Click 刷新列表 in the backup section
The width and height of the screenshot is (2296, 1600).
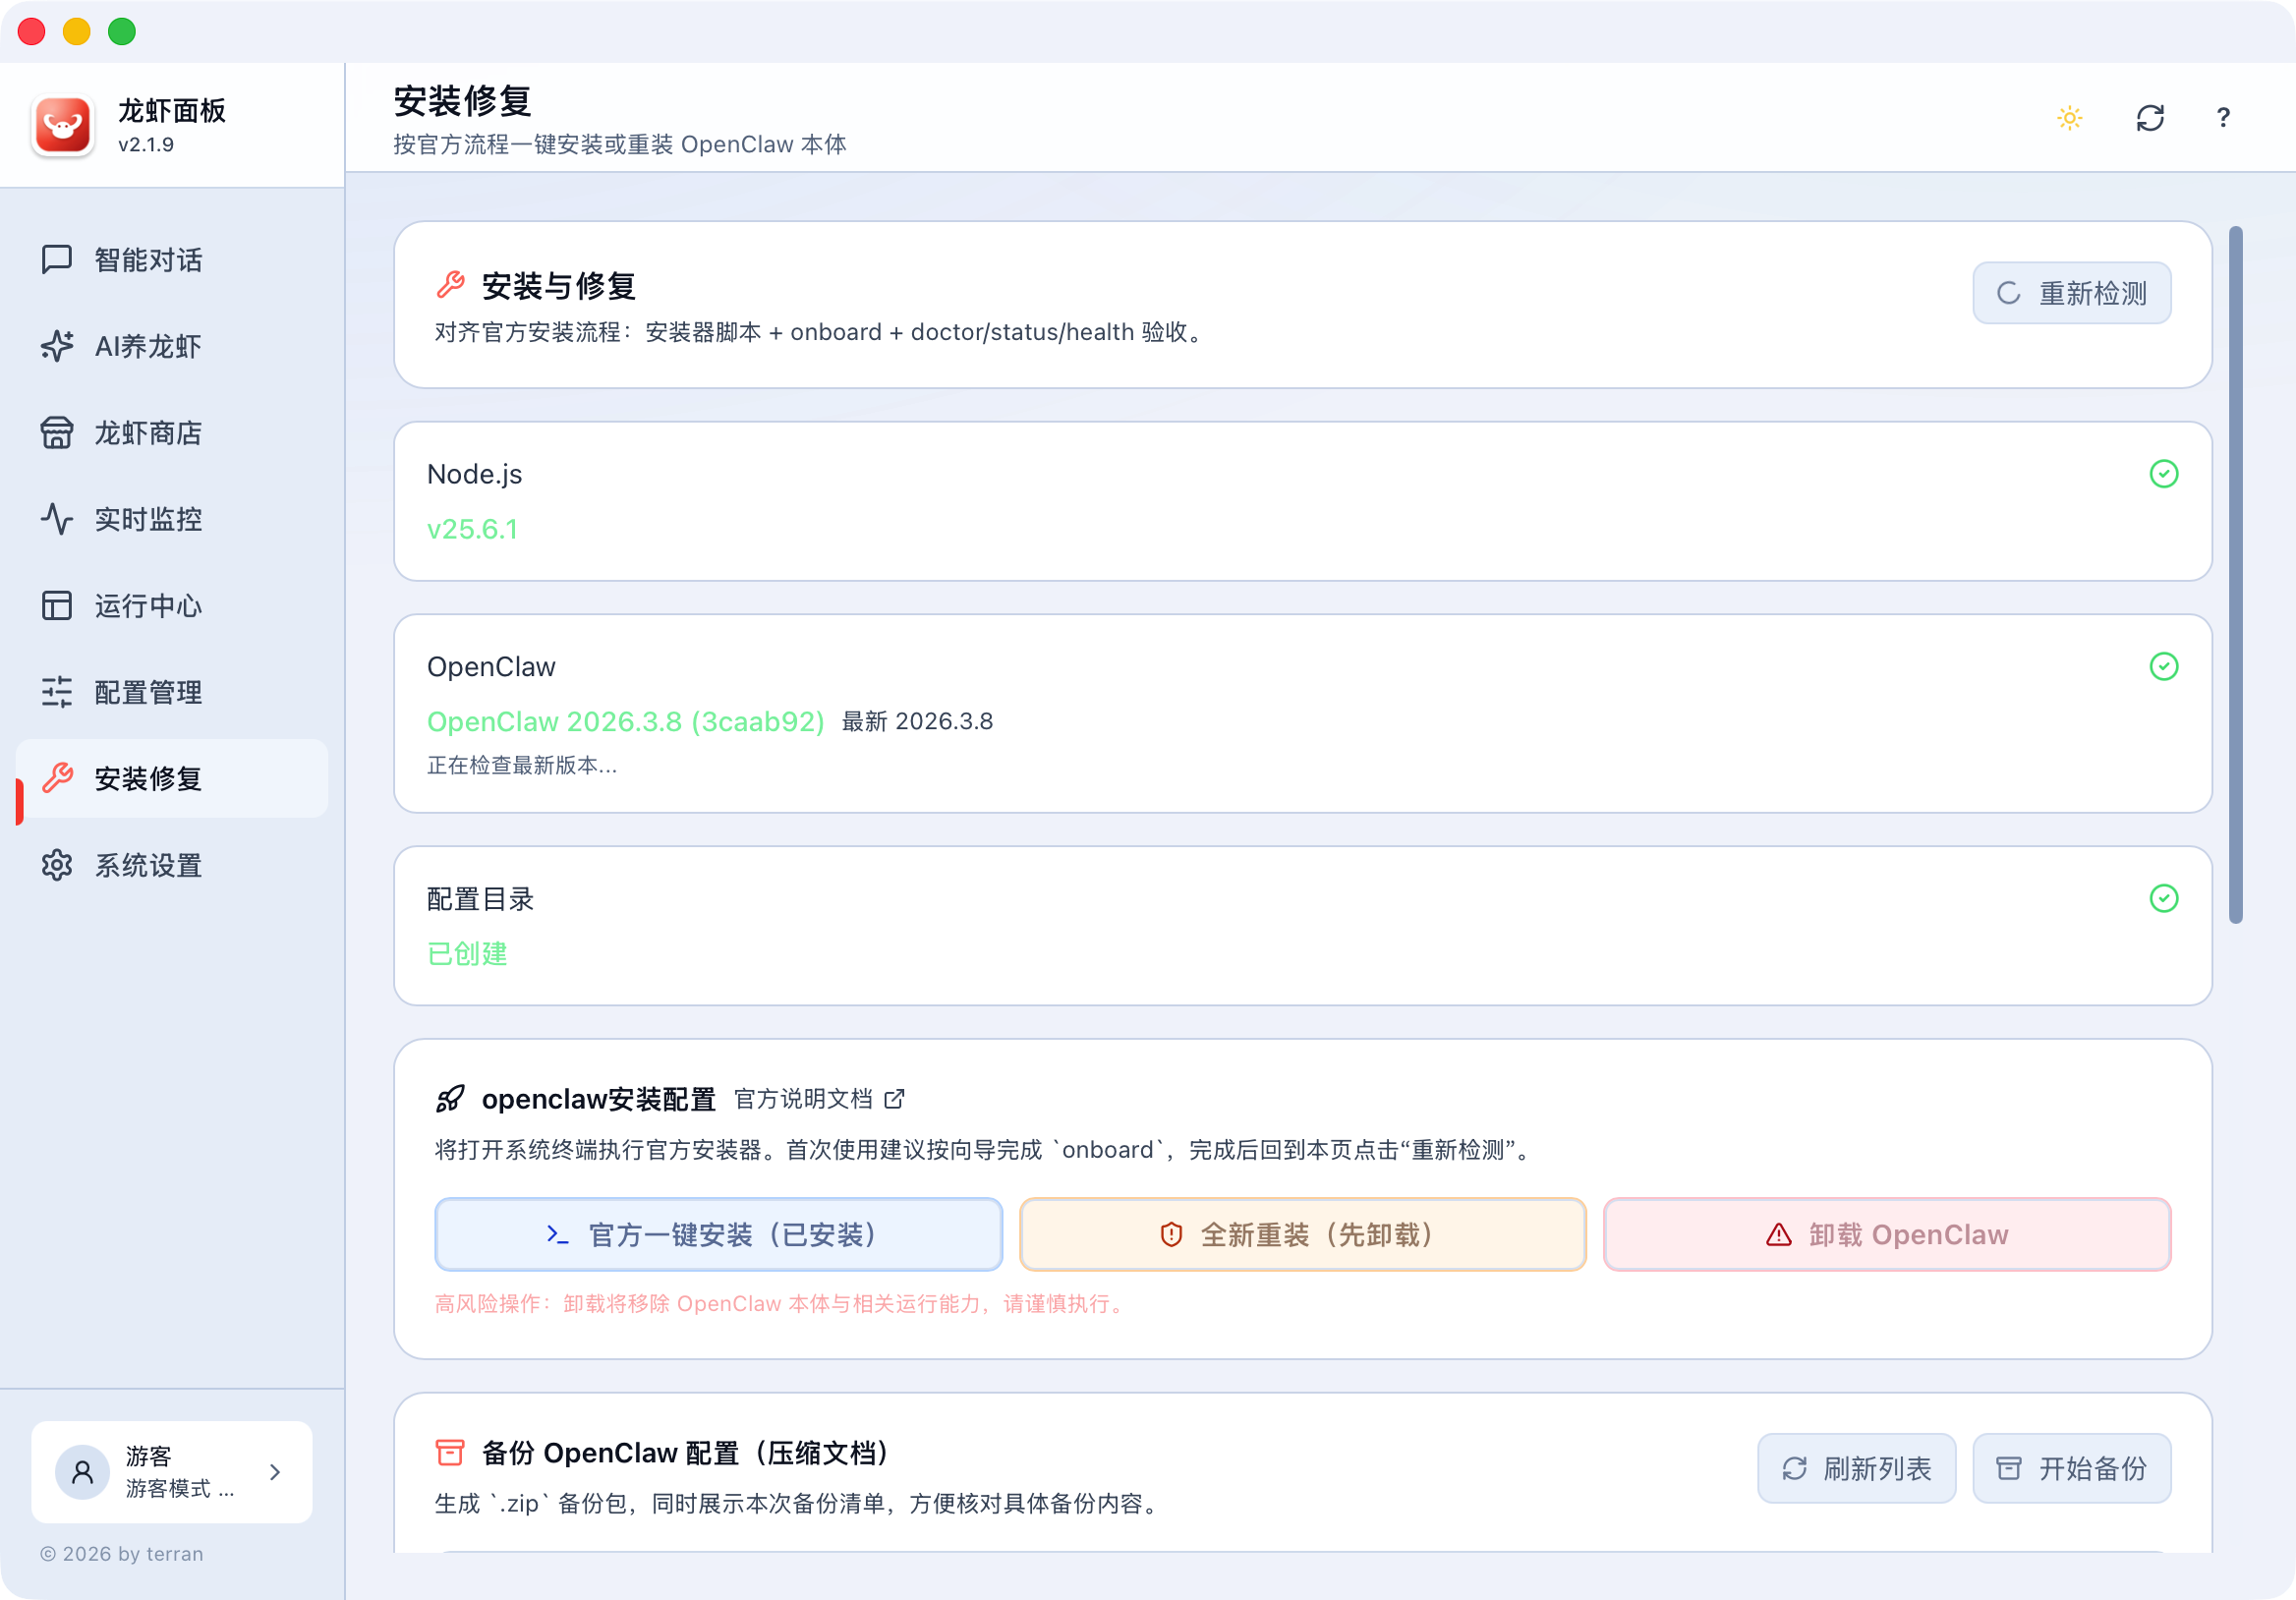[1856, 1468]
